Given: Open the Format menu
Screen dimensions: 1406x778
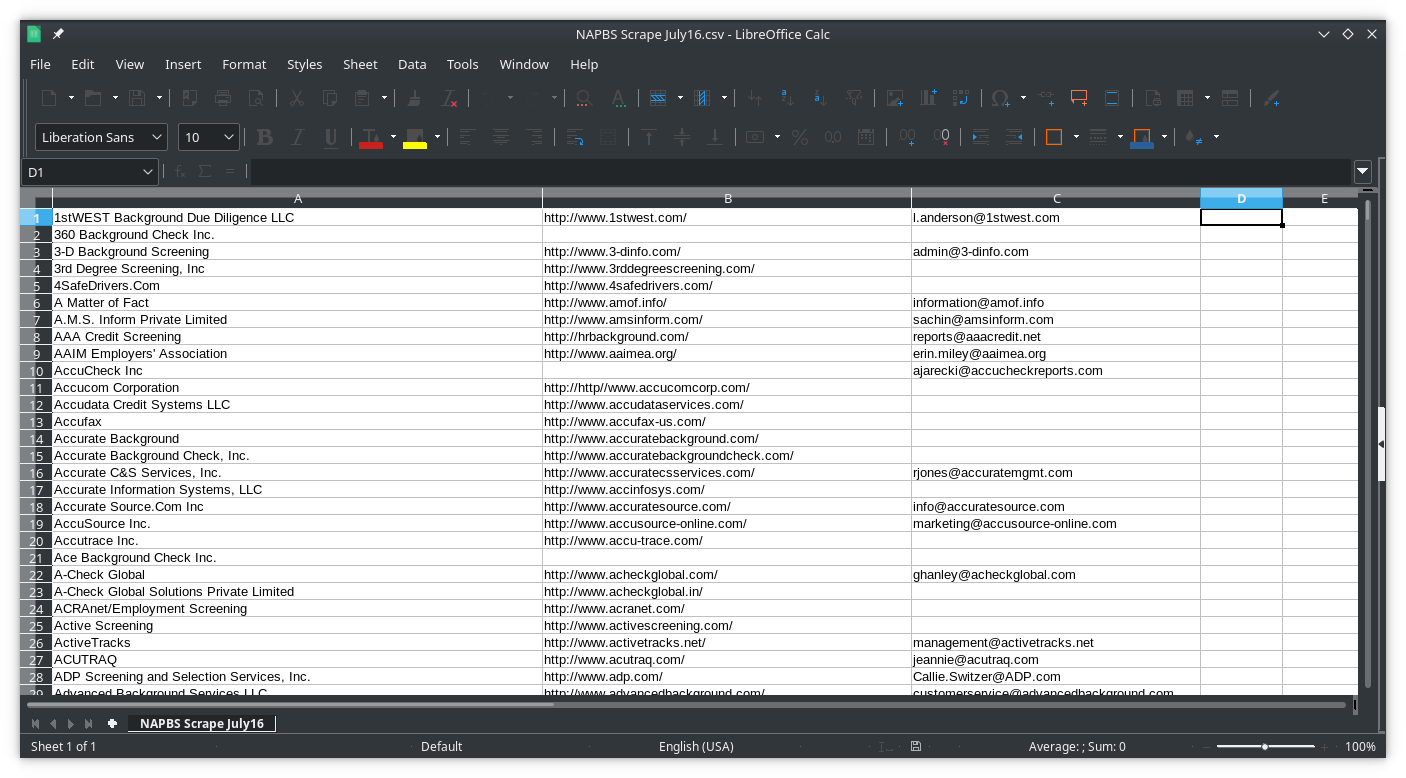Looking at the screenshot, I should (x=244, y=64).
